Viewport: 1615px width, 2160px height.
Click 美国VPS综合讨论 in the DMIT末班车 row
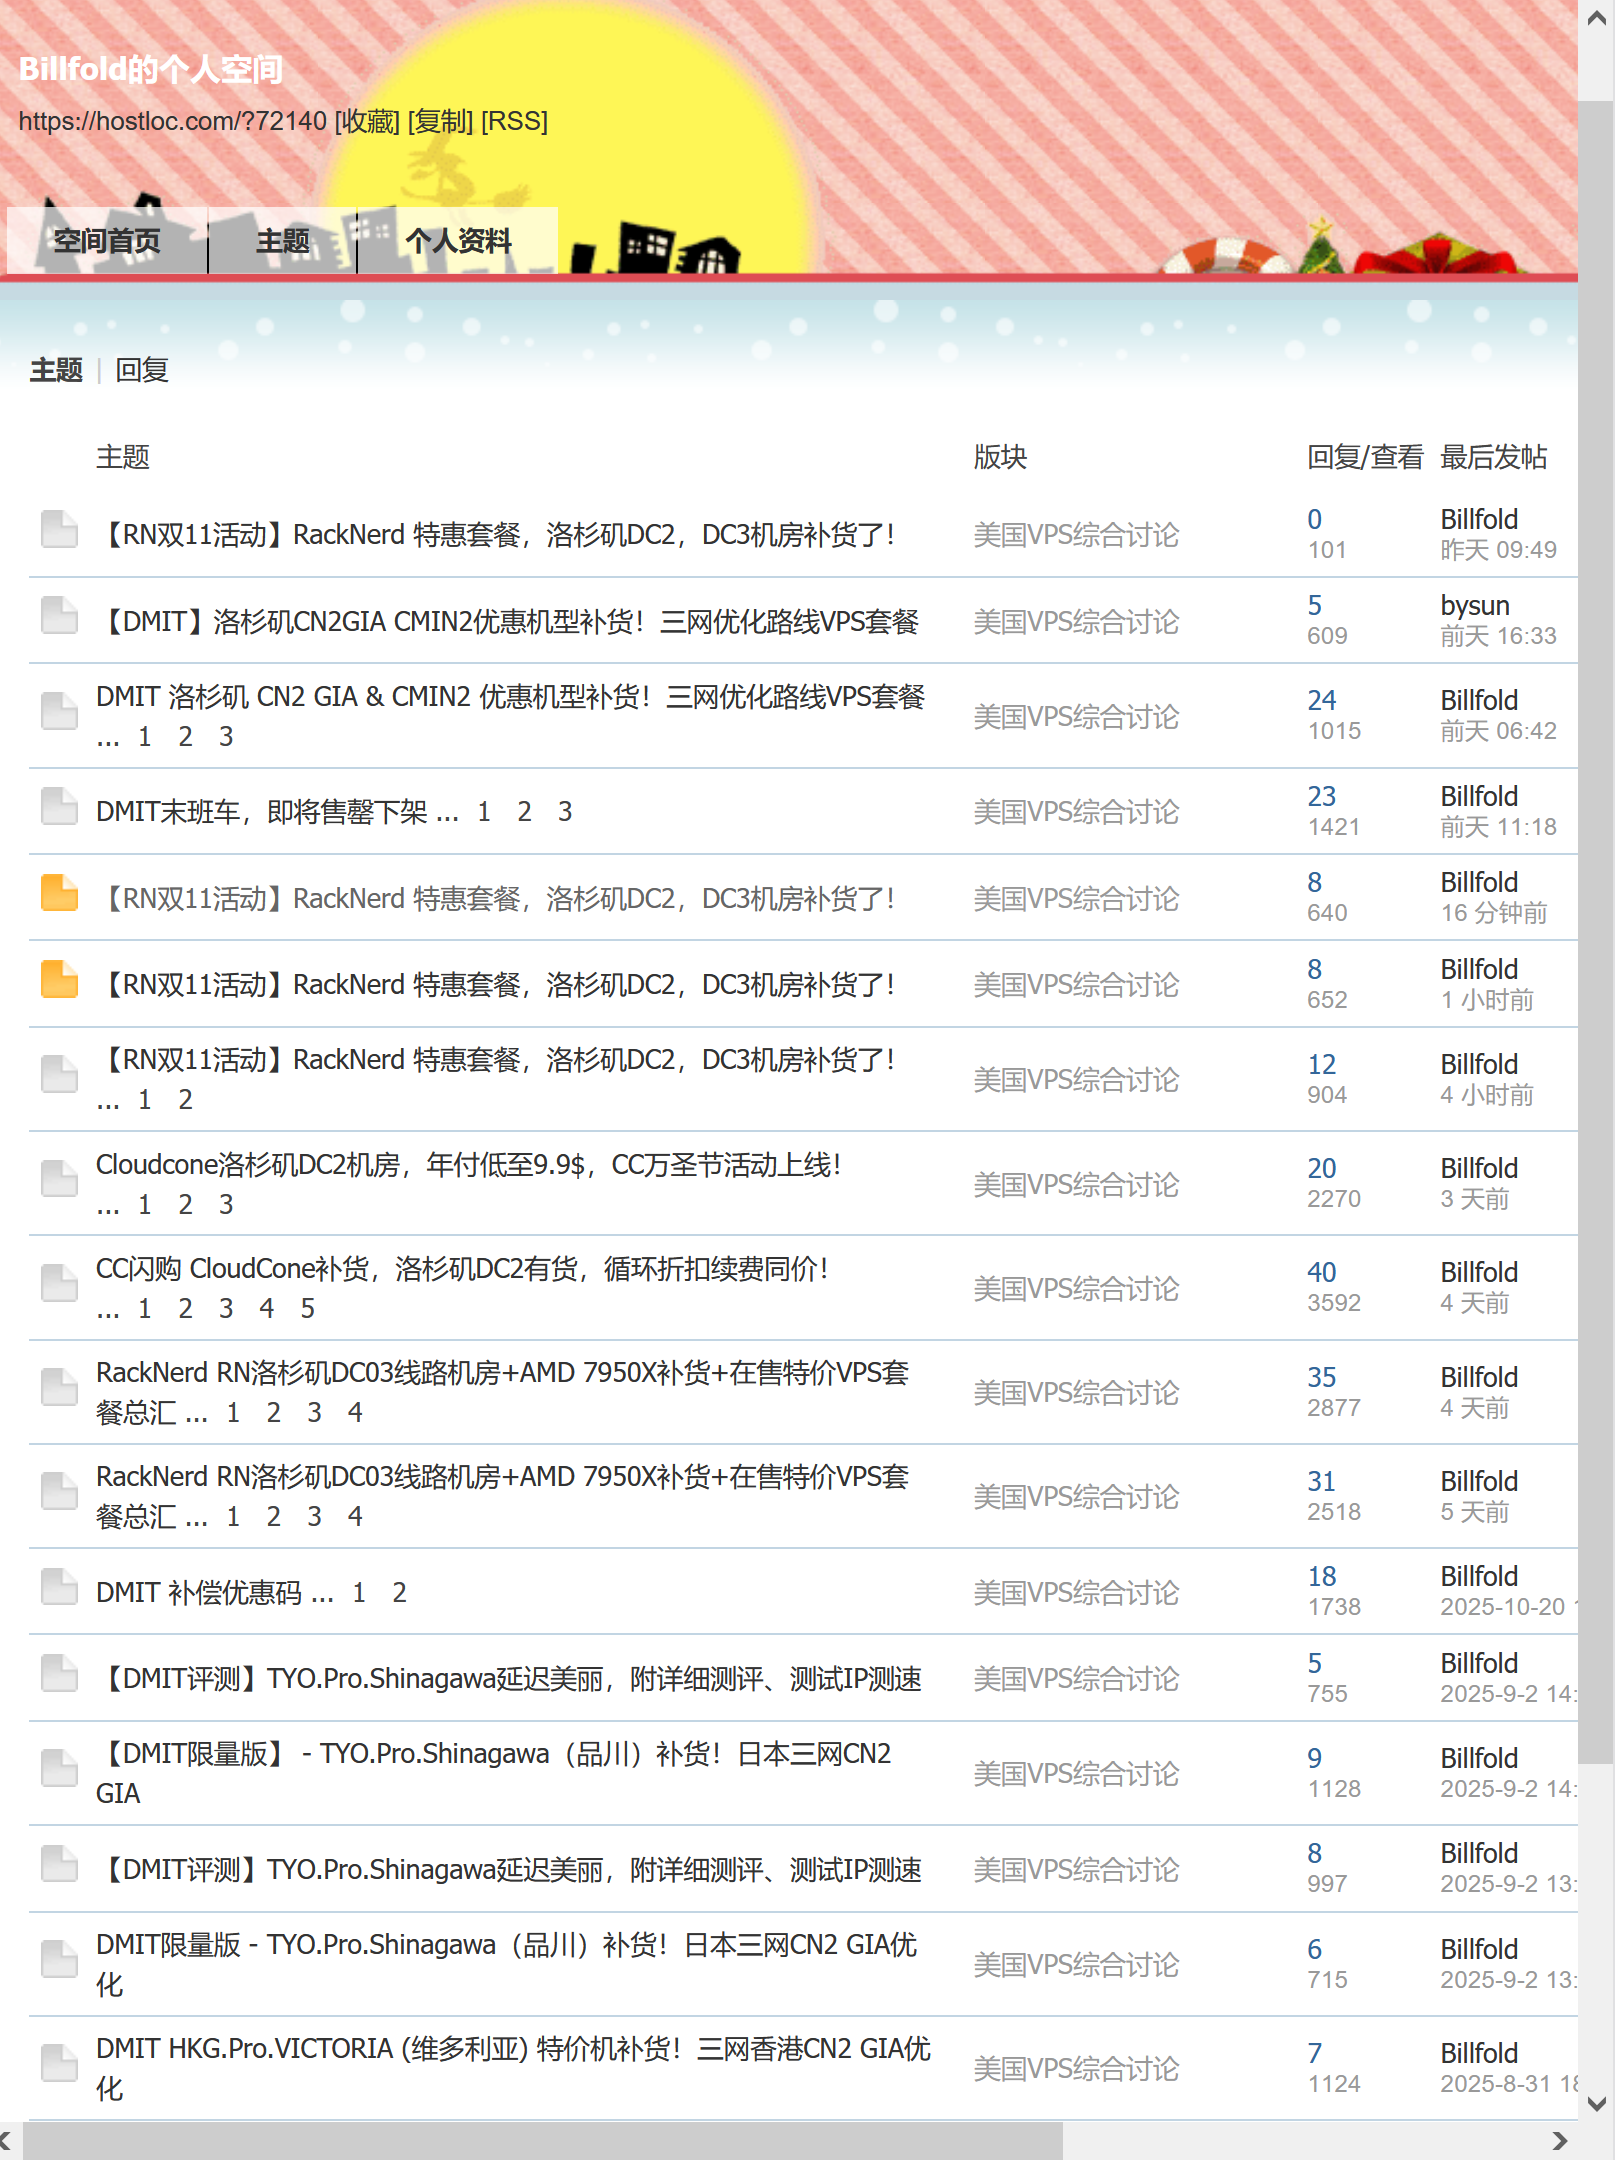[x=1077, y=812]
